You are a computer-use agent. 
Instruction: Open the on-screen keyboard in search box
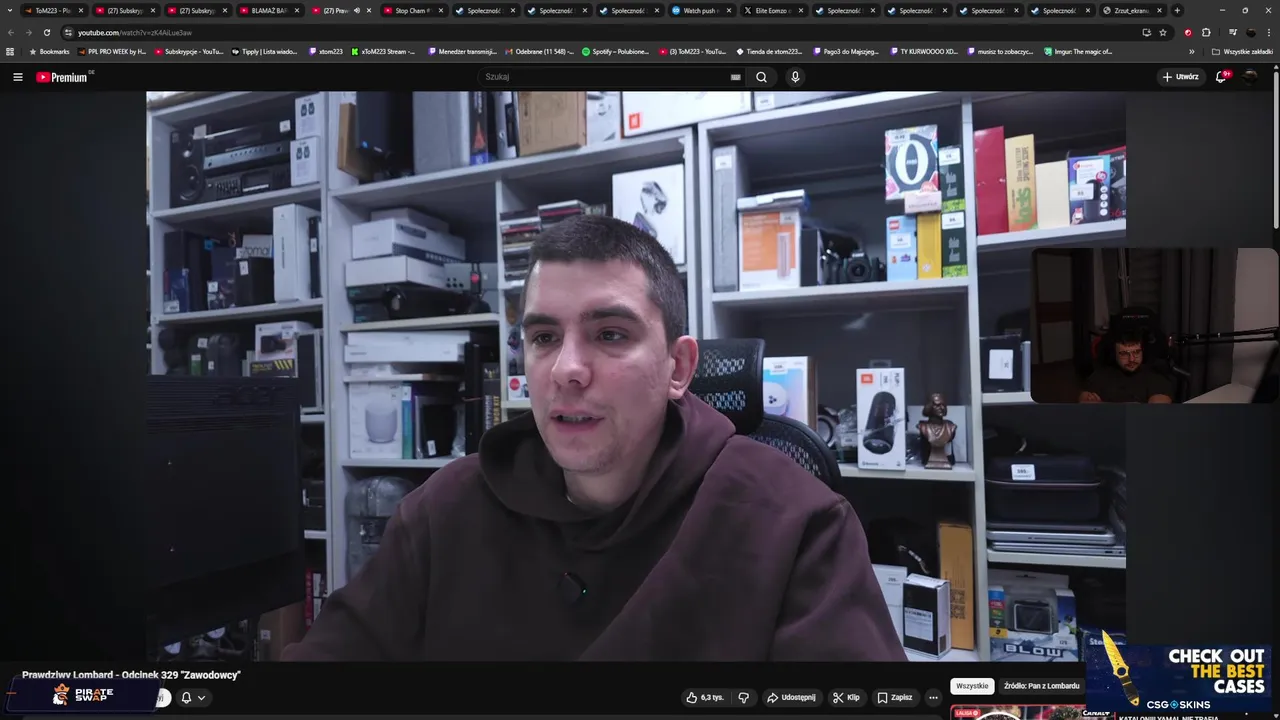tap(735, 77)
